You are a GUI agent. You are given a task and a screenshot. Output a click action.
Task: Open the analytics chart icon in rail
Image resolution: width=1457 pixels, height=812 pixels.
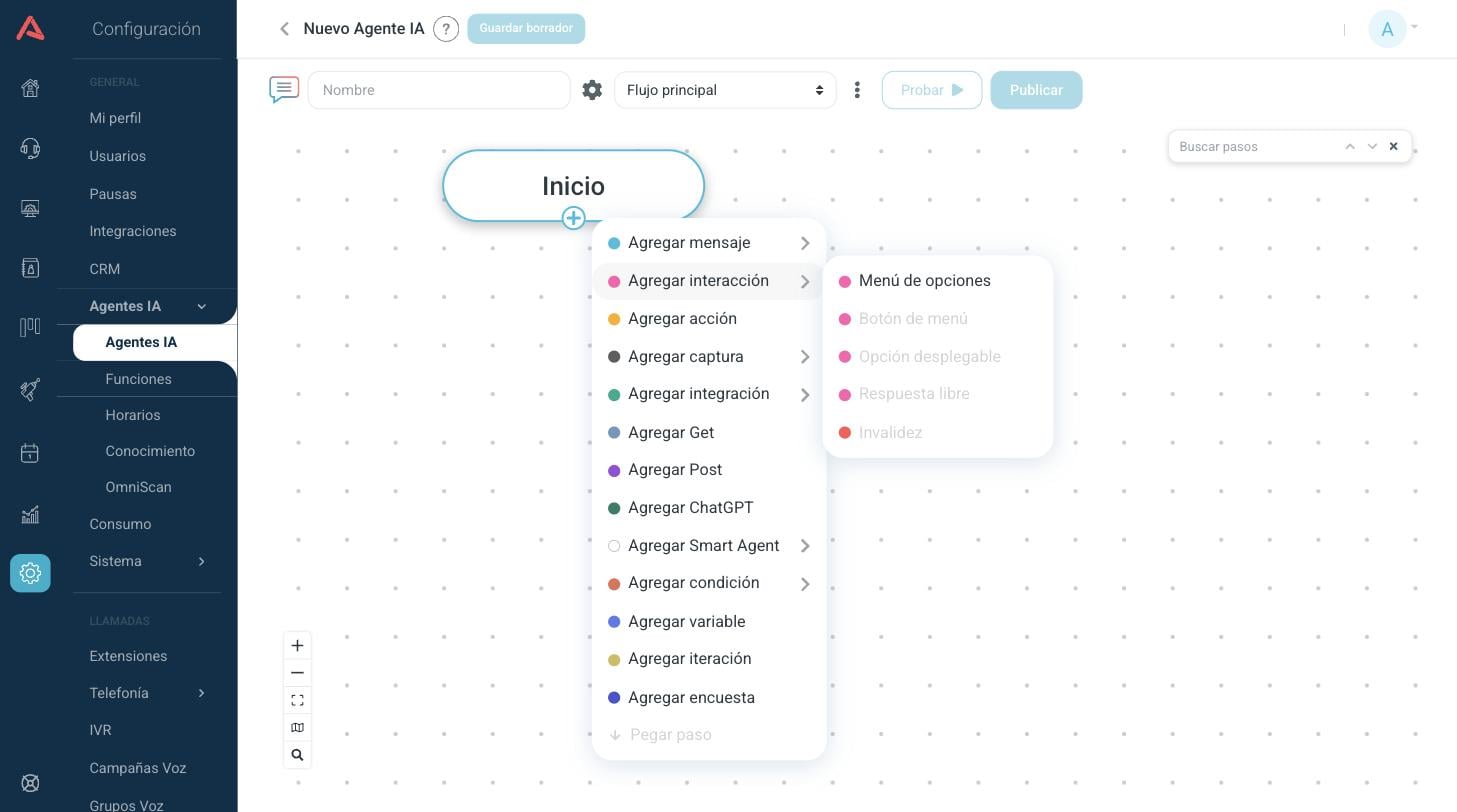[30, 515]
